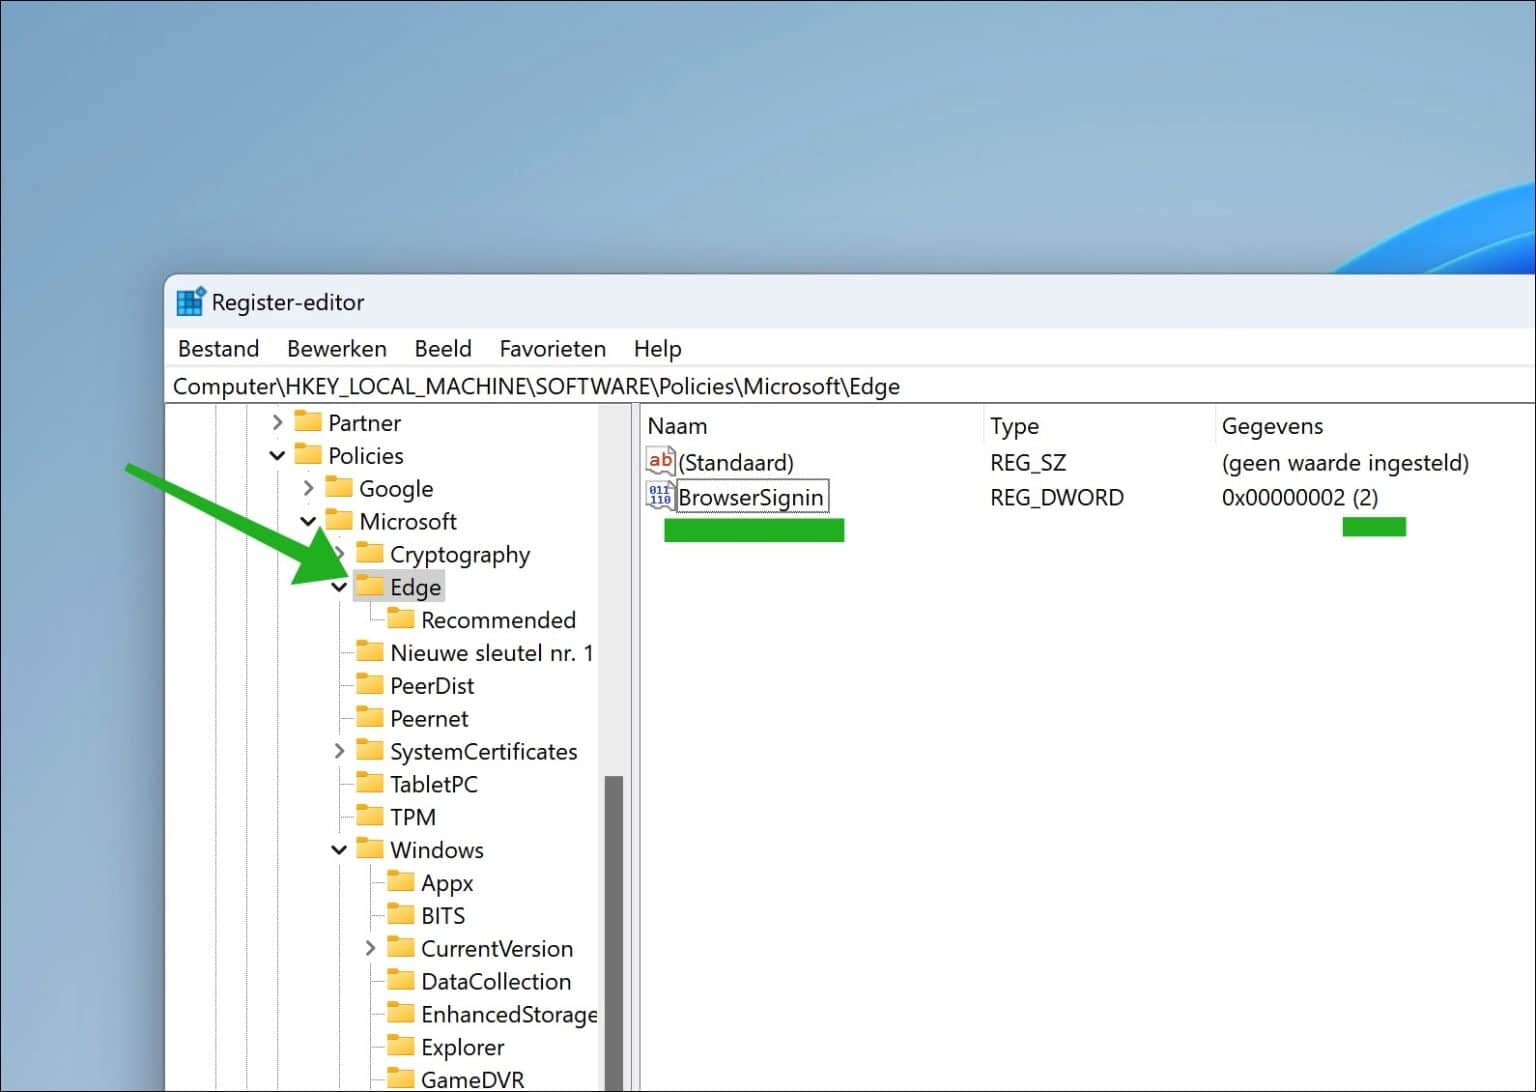
Task: Select the (Standaard) value name
Action: [736, 463]
